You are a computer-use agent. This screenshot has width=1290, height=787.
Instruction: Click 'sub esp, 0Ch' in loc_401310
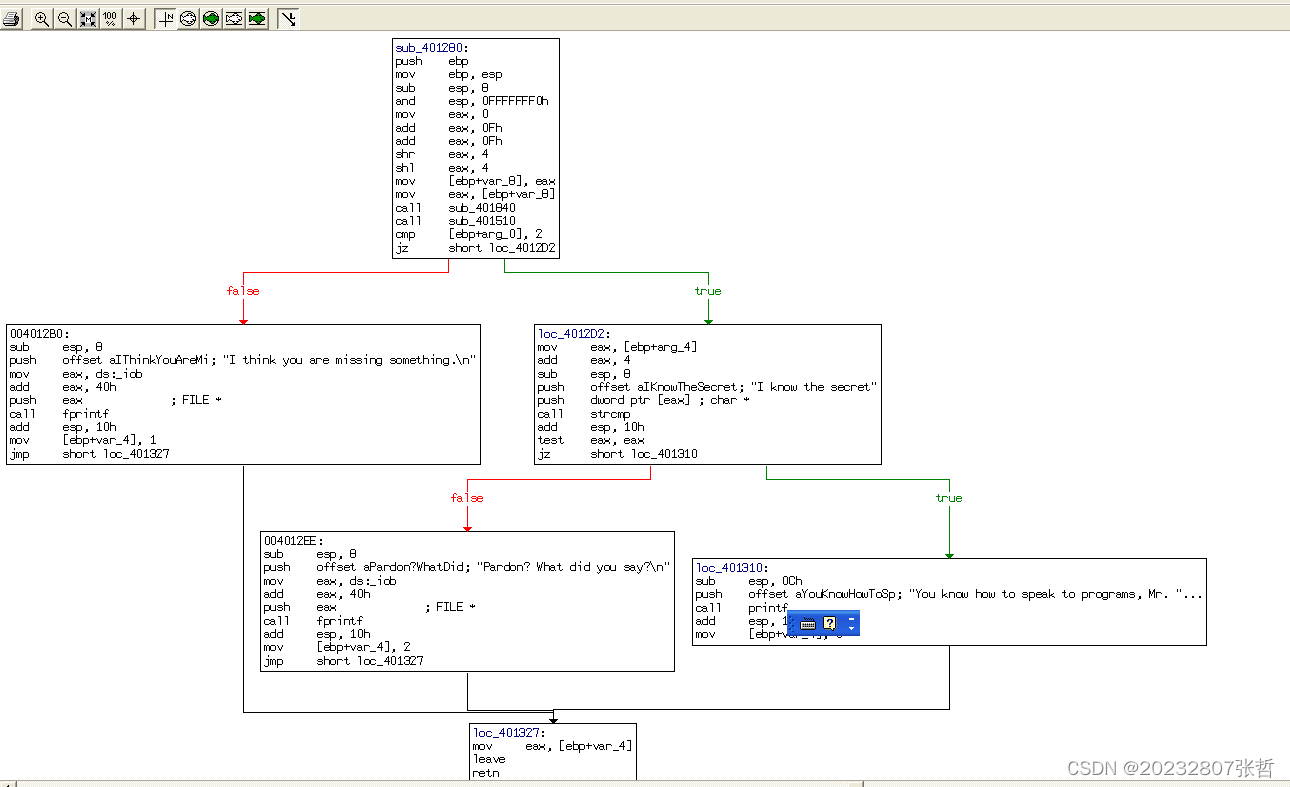pyautogui.click(x=749, y=581)
